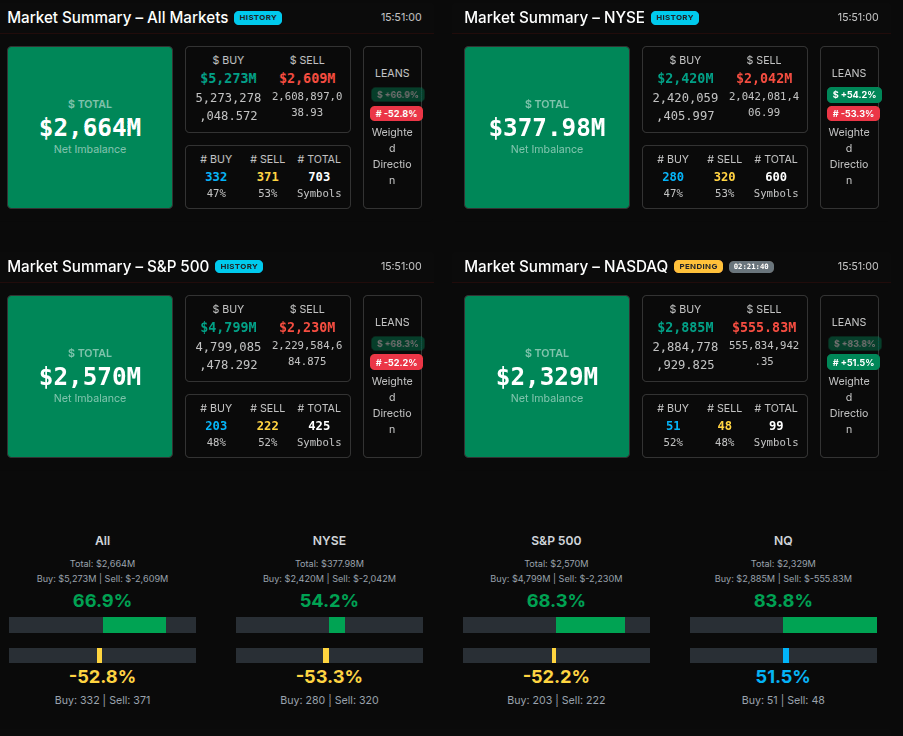Select the $2,329M NASDAQ total tile
This screenshot has width=903, height=736.
pos(547,376)
